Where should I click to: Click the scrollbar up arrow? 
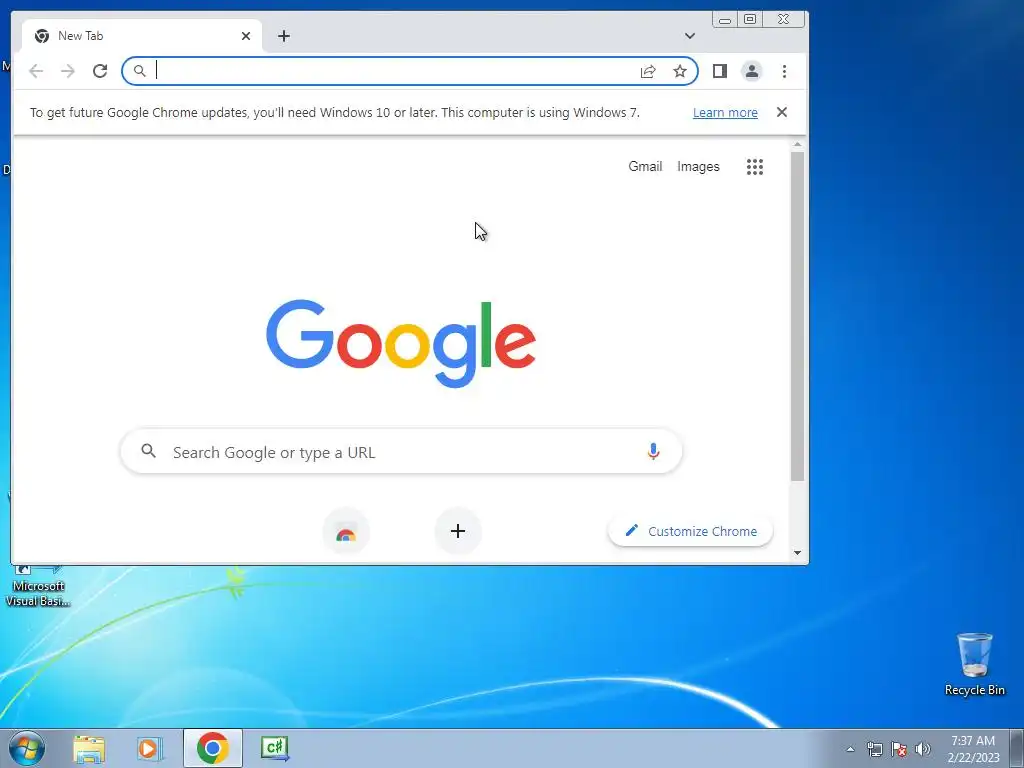point(797,144)
